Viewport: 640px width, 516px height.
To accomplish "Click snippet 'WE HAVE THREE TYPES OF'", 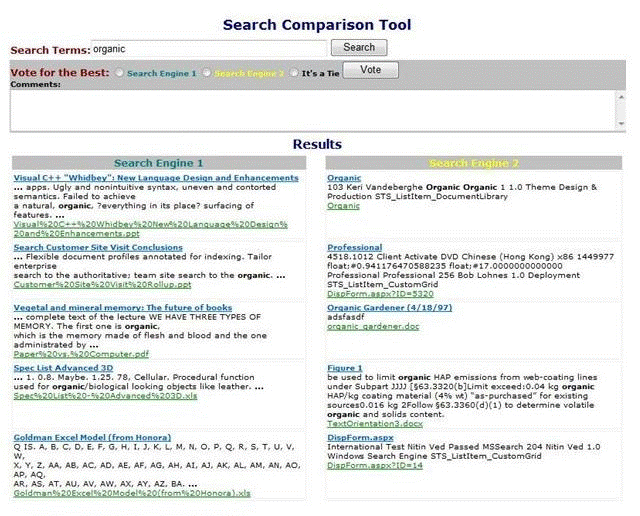I will click(x=204, y=317).
